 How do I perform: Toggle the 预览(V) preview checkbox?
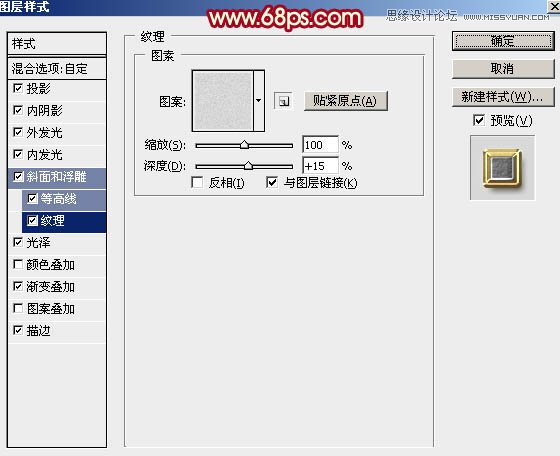479,120
